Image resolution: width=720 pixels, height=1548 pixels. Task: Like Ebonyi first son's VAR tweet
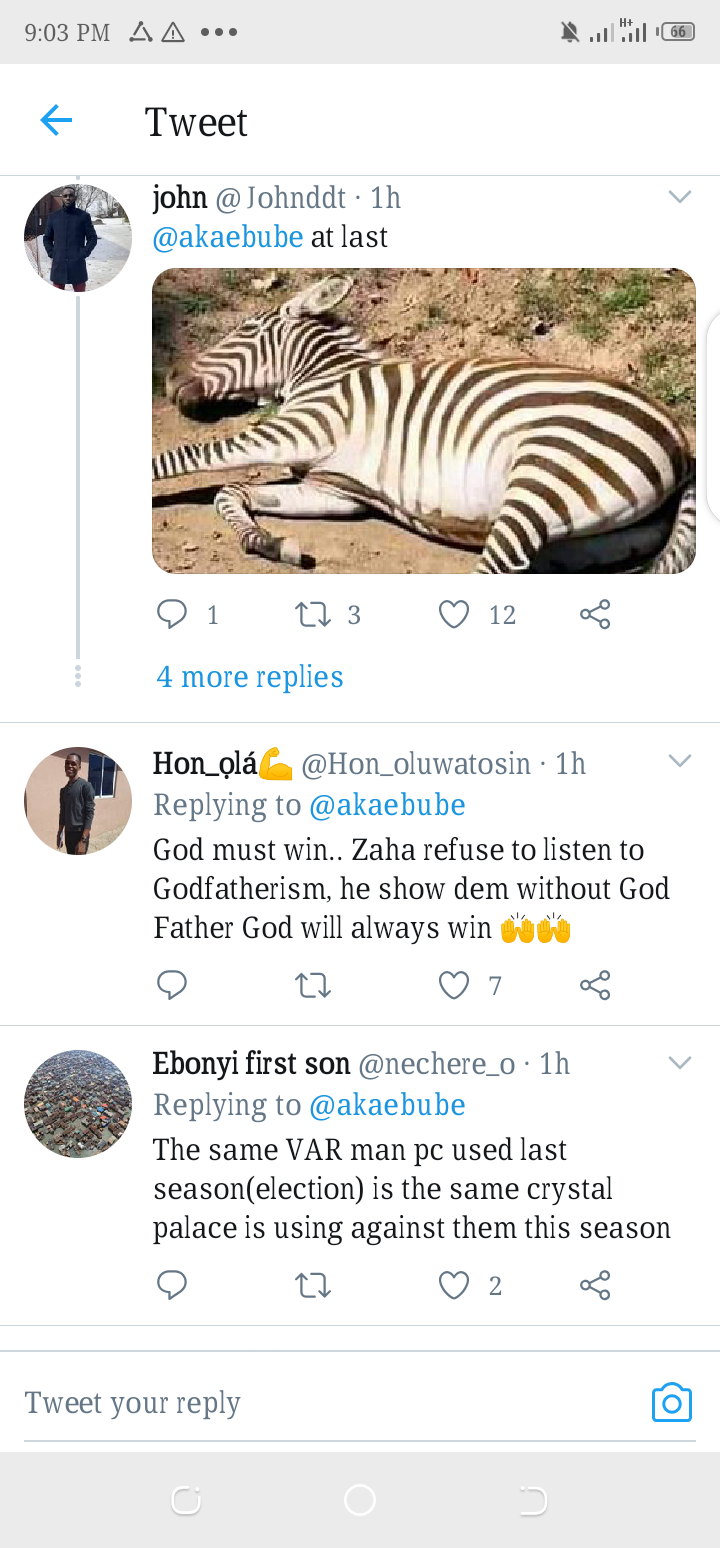[x=454, y=1285]
